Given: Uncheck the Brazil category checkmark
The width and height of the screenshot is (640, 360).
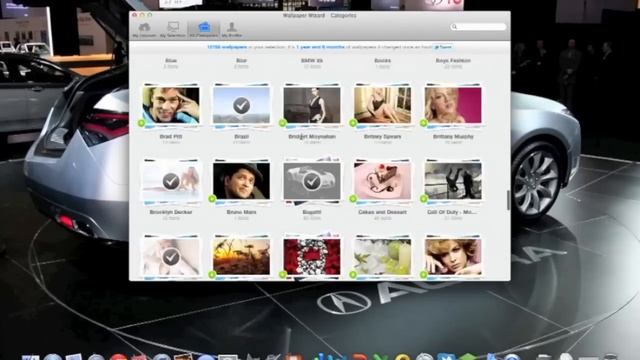Looking at the screenshot, I should point(241,105).
